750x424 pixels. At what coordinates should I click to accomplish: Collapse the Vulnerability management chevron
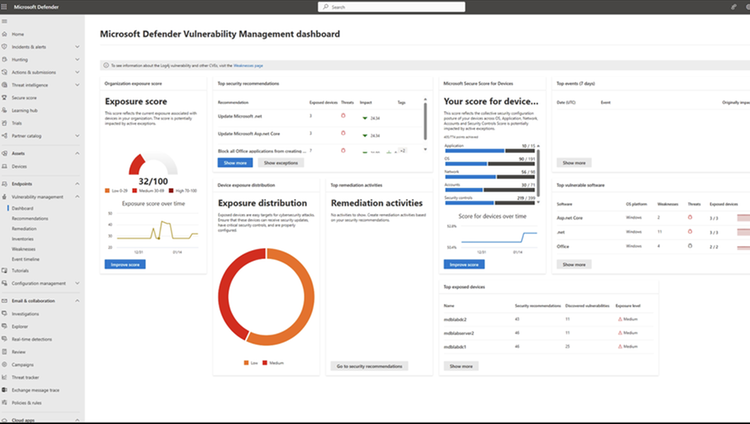click(77, 197)
